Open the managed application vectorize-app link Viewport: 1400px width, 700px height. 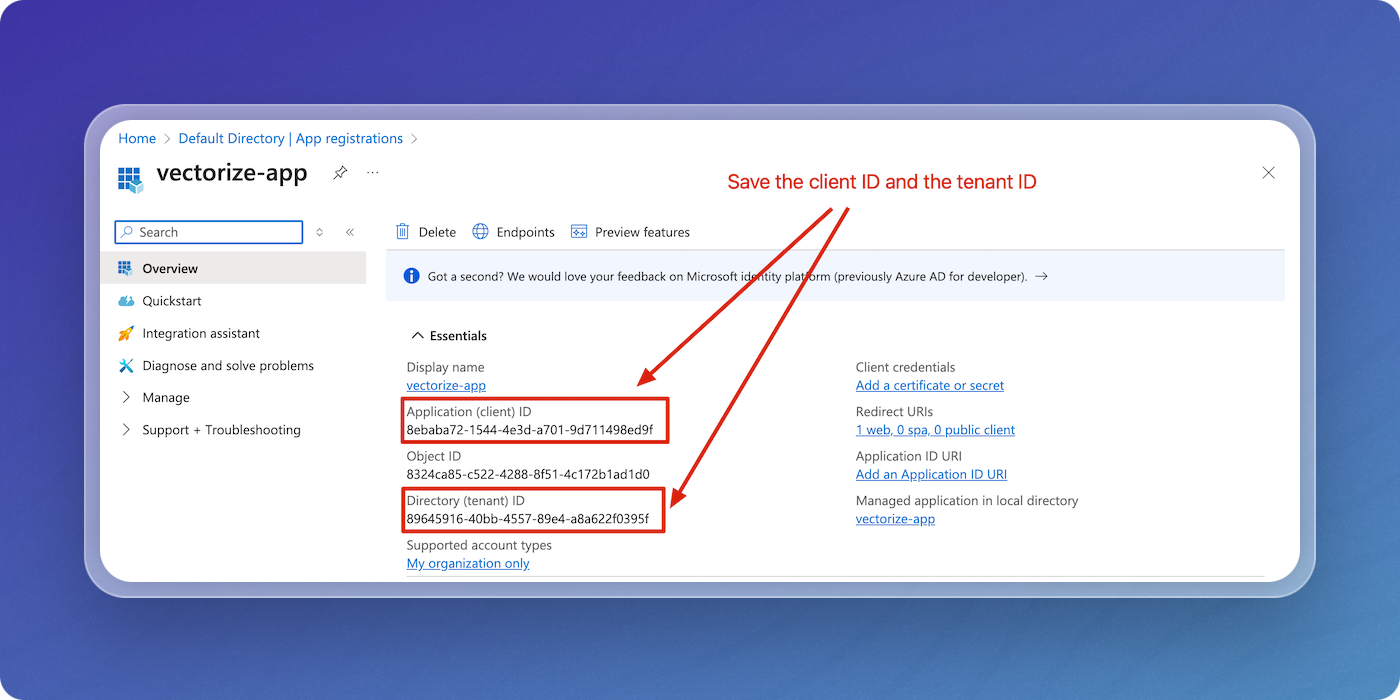pyautogui.click(x=895, y=519)
